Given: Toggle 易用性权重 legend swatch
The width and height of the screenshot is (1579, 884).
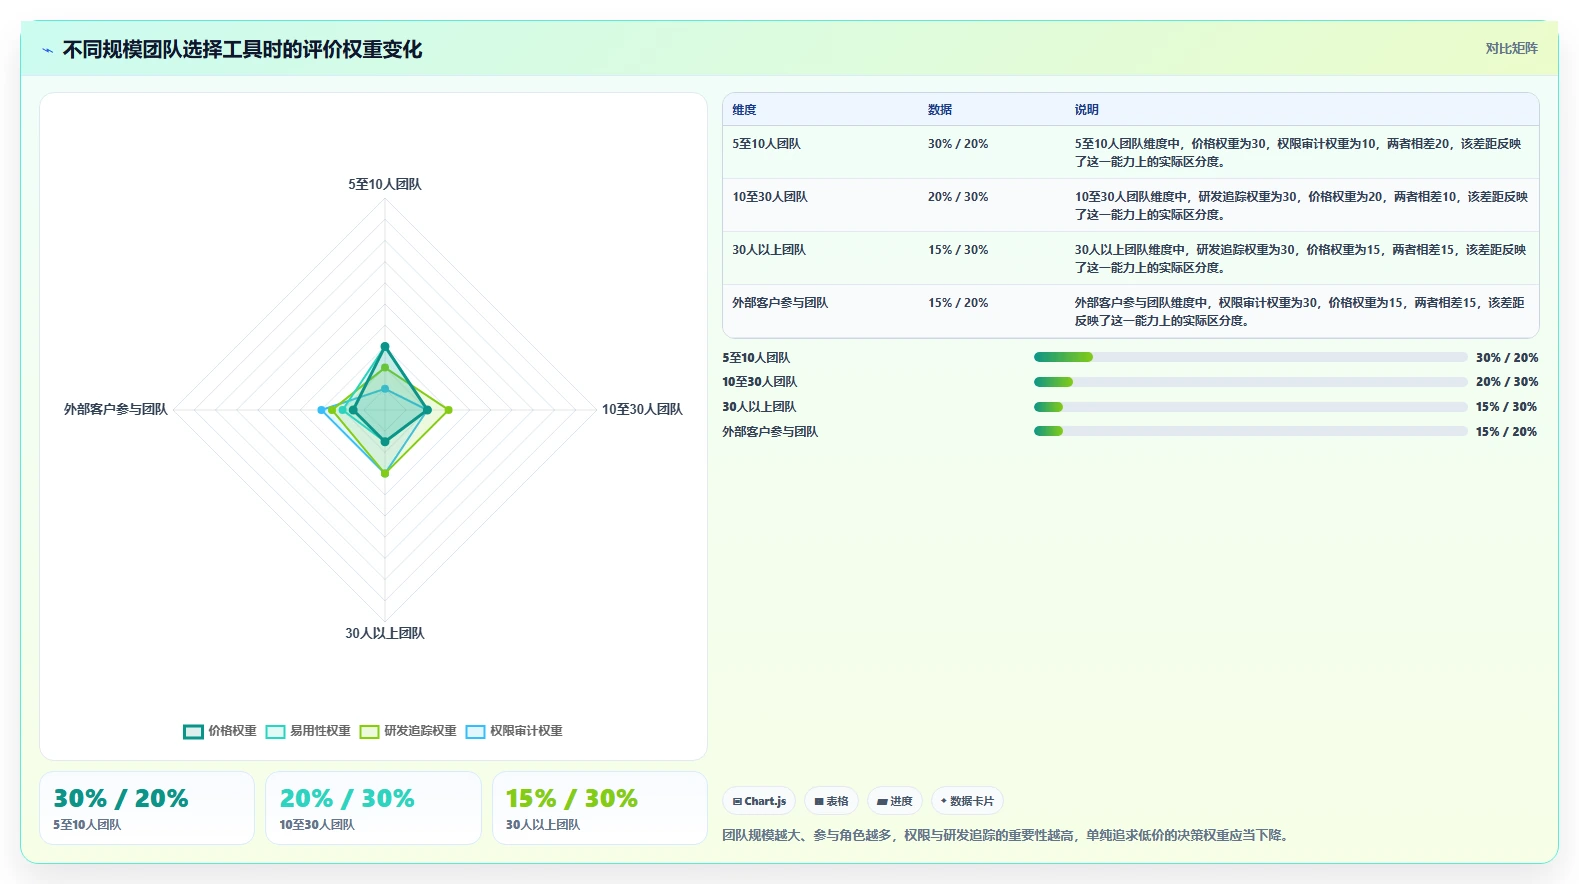Looking at the screenshot, I should tap(275, 732).
